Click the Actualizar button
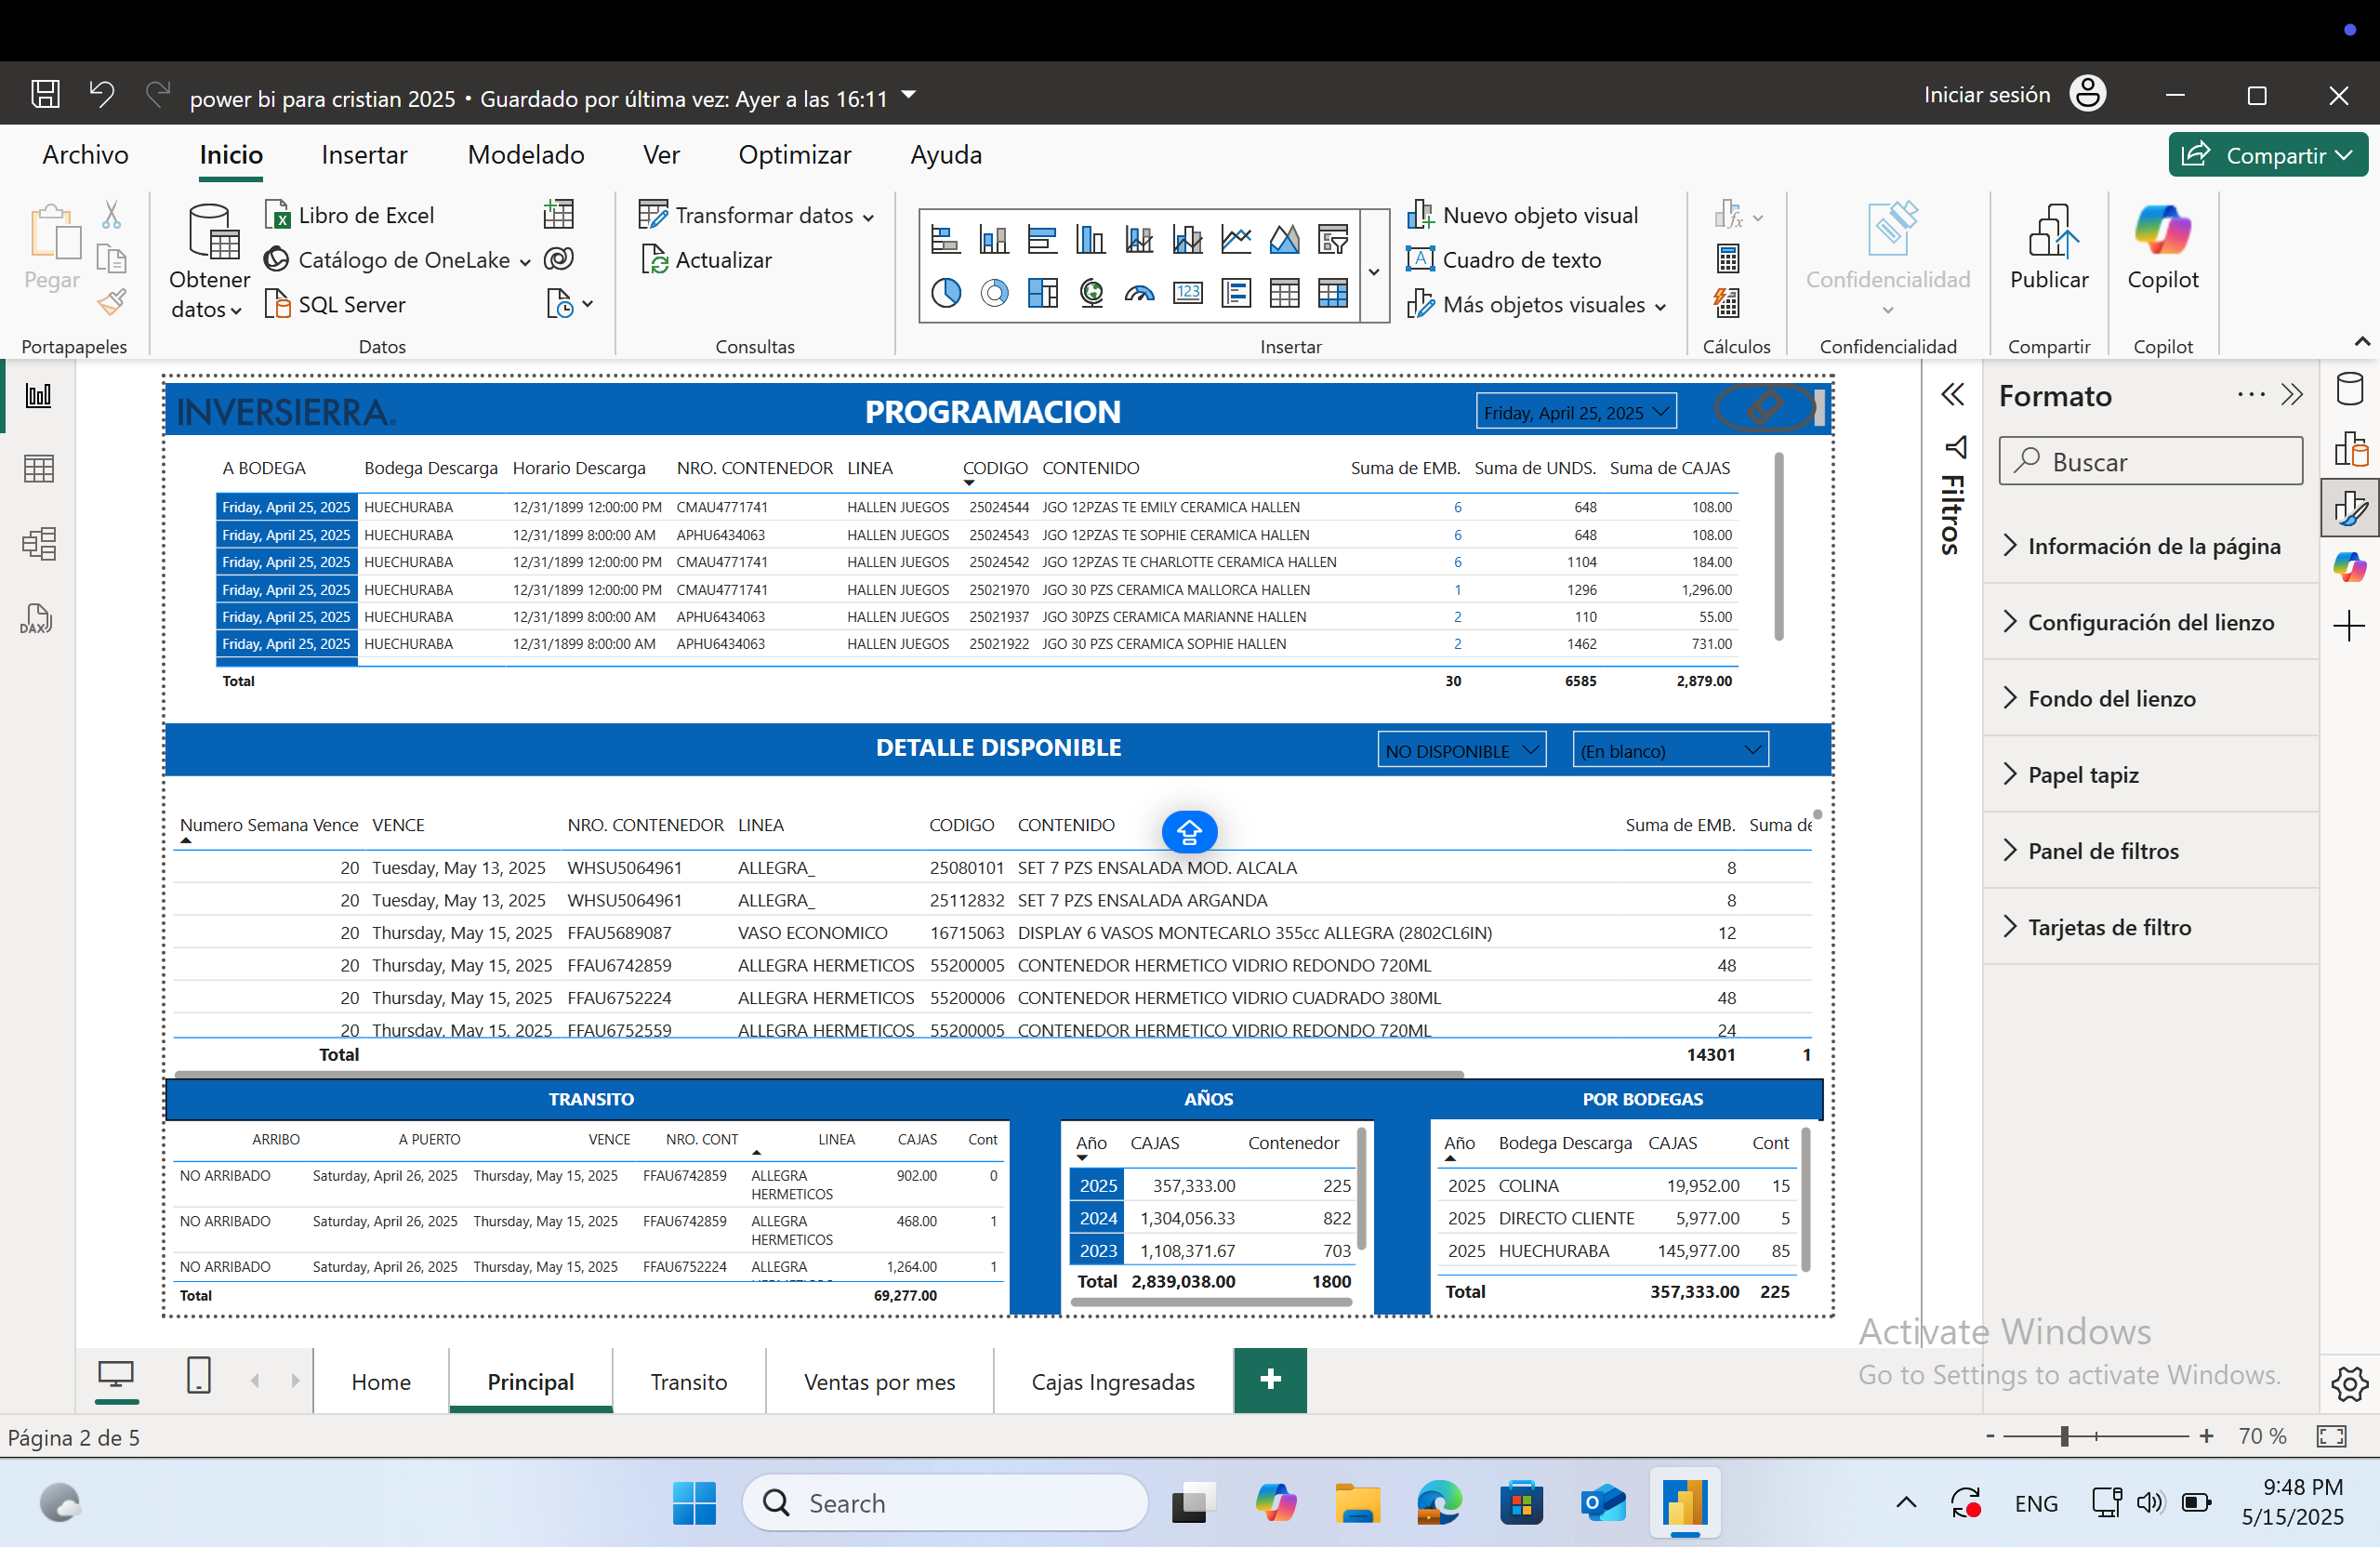The height and width of the screenshot is (1547, 2380). (708, 259)
